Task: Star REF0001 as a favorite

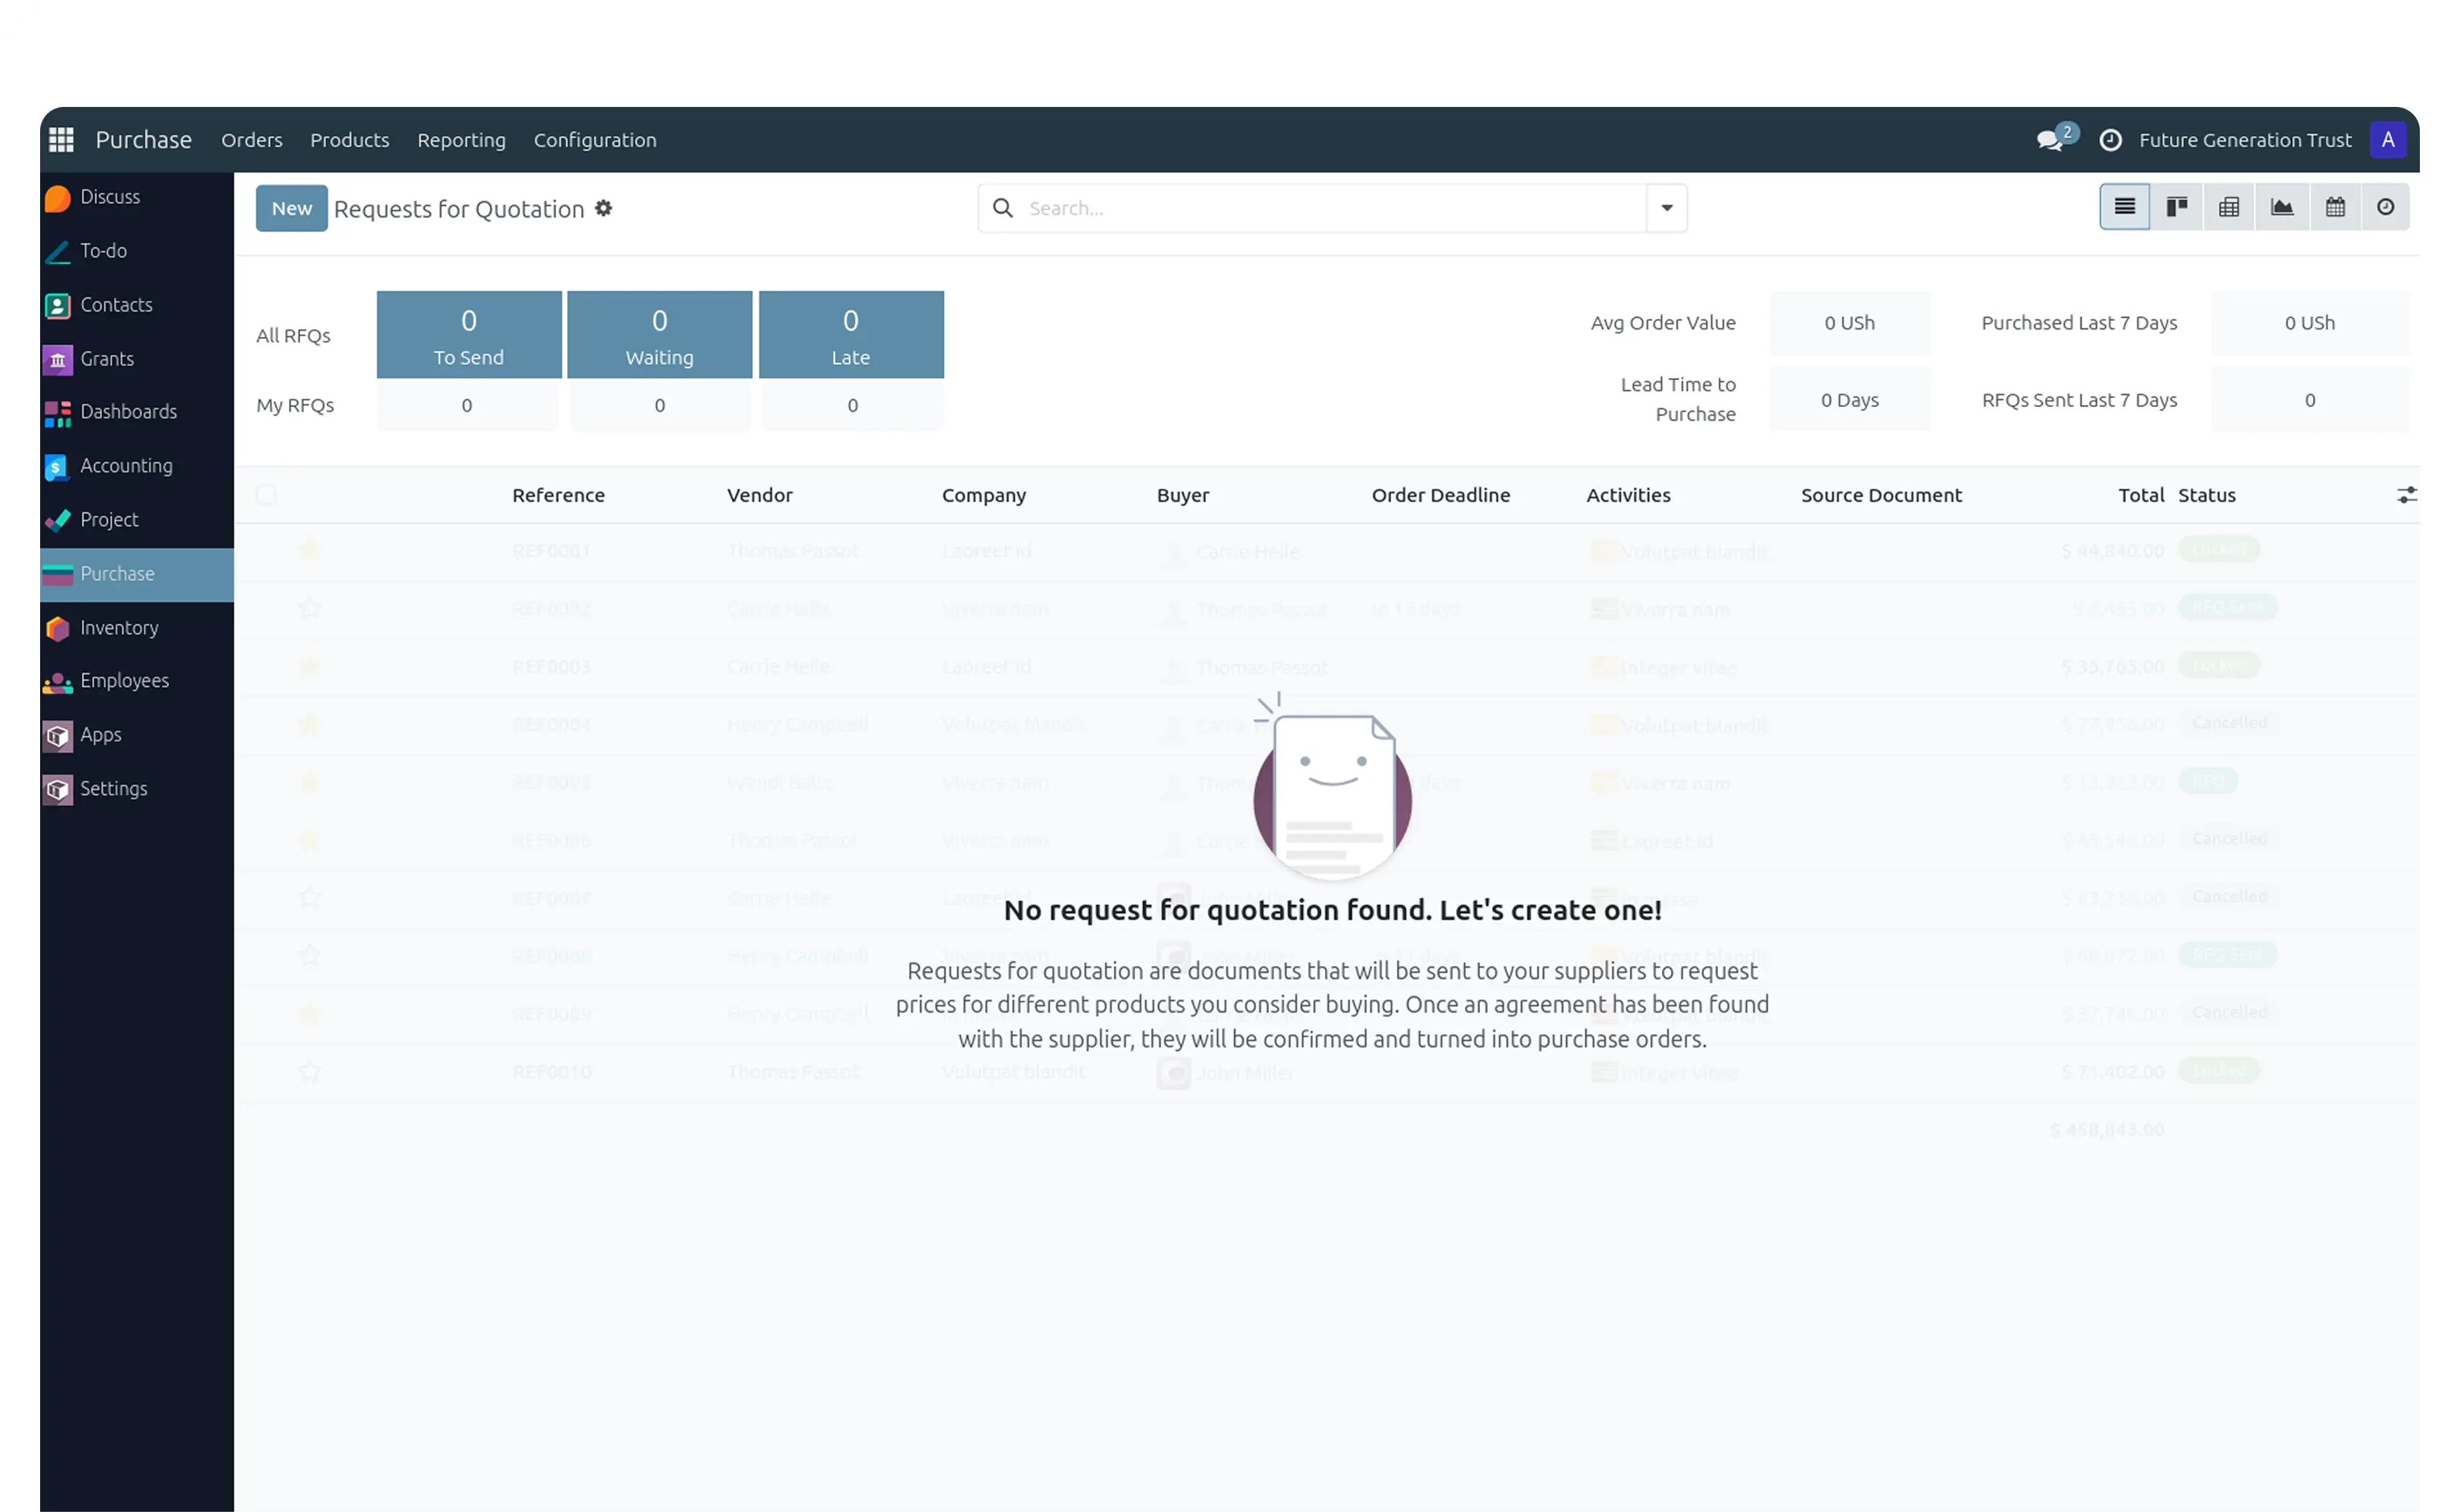Action: tap(310, 550)
